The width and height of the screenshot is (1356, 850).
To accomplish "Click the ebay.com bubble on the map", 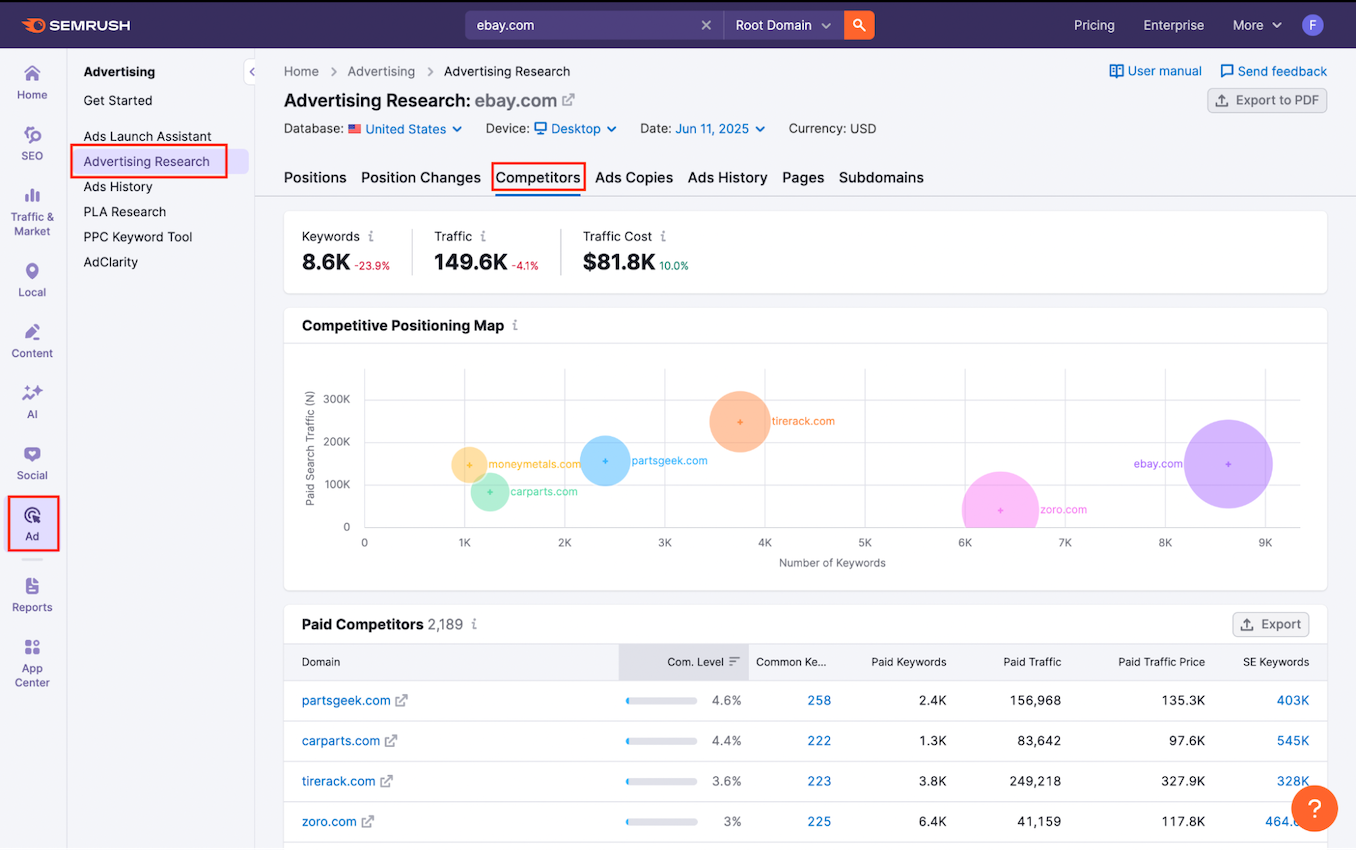I will tap(1228, 464).
